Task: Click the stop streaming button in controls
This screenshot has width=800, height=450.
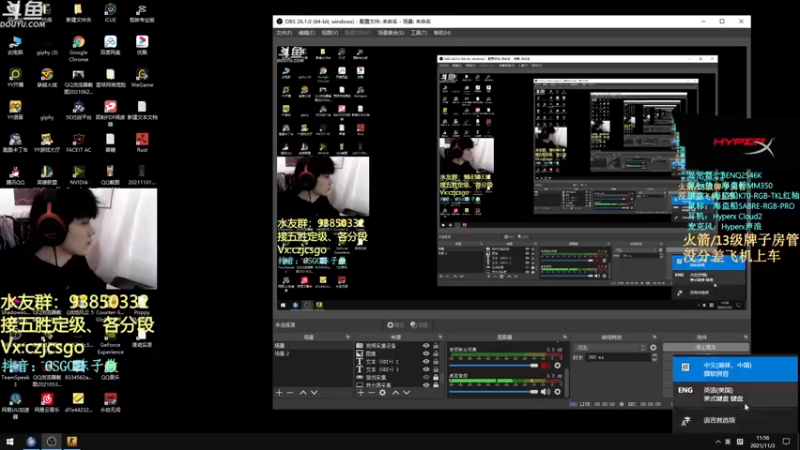Action: [706, 347]
